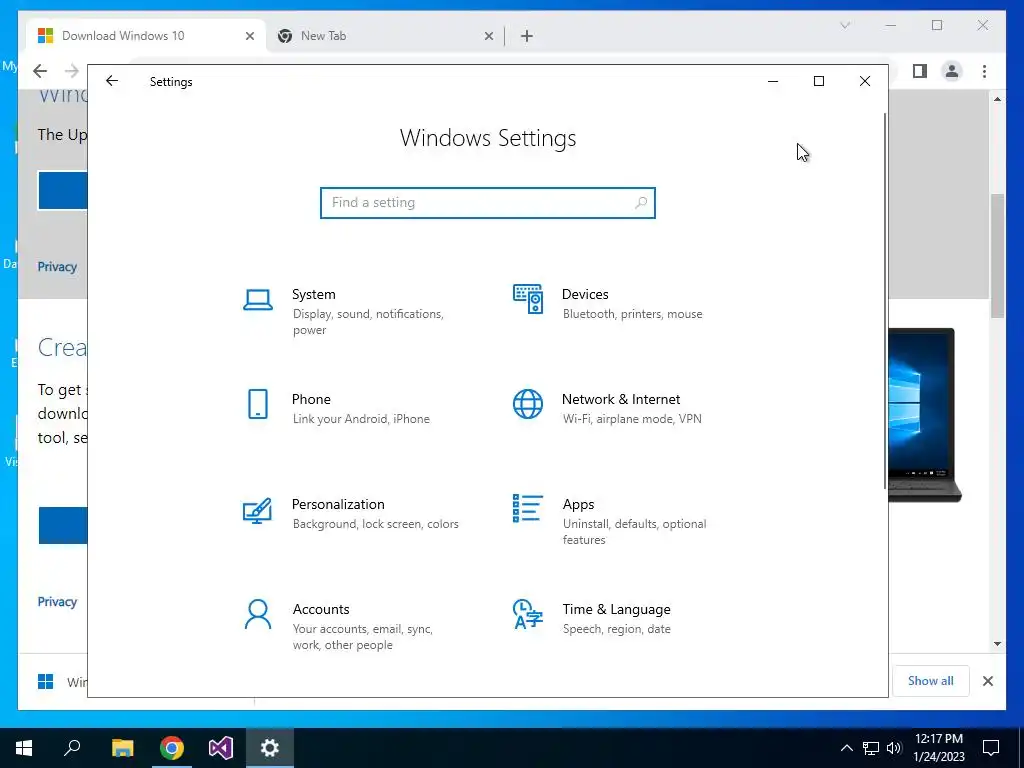Click "Speech, region, date" text
The height and width of the screenshot is (768, 1024).
point(616,629)
